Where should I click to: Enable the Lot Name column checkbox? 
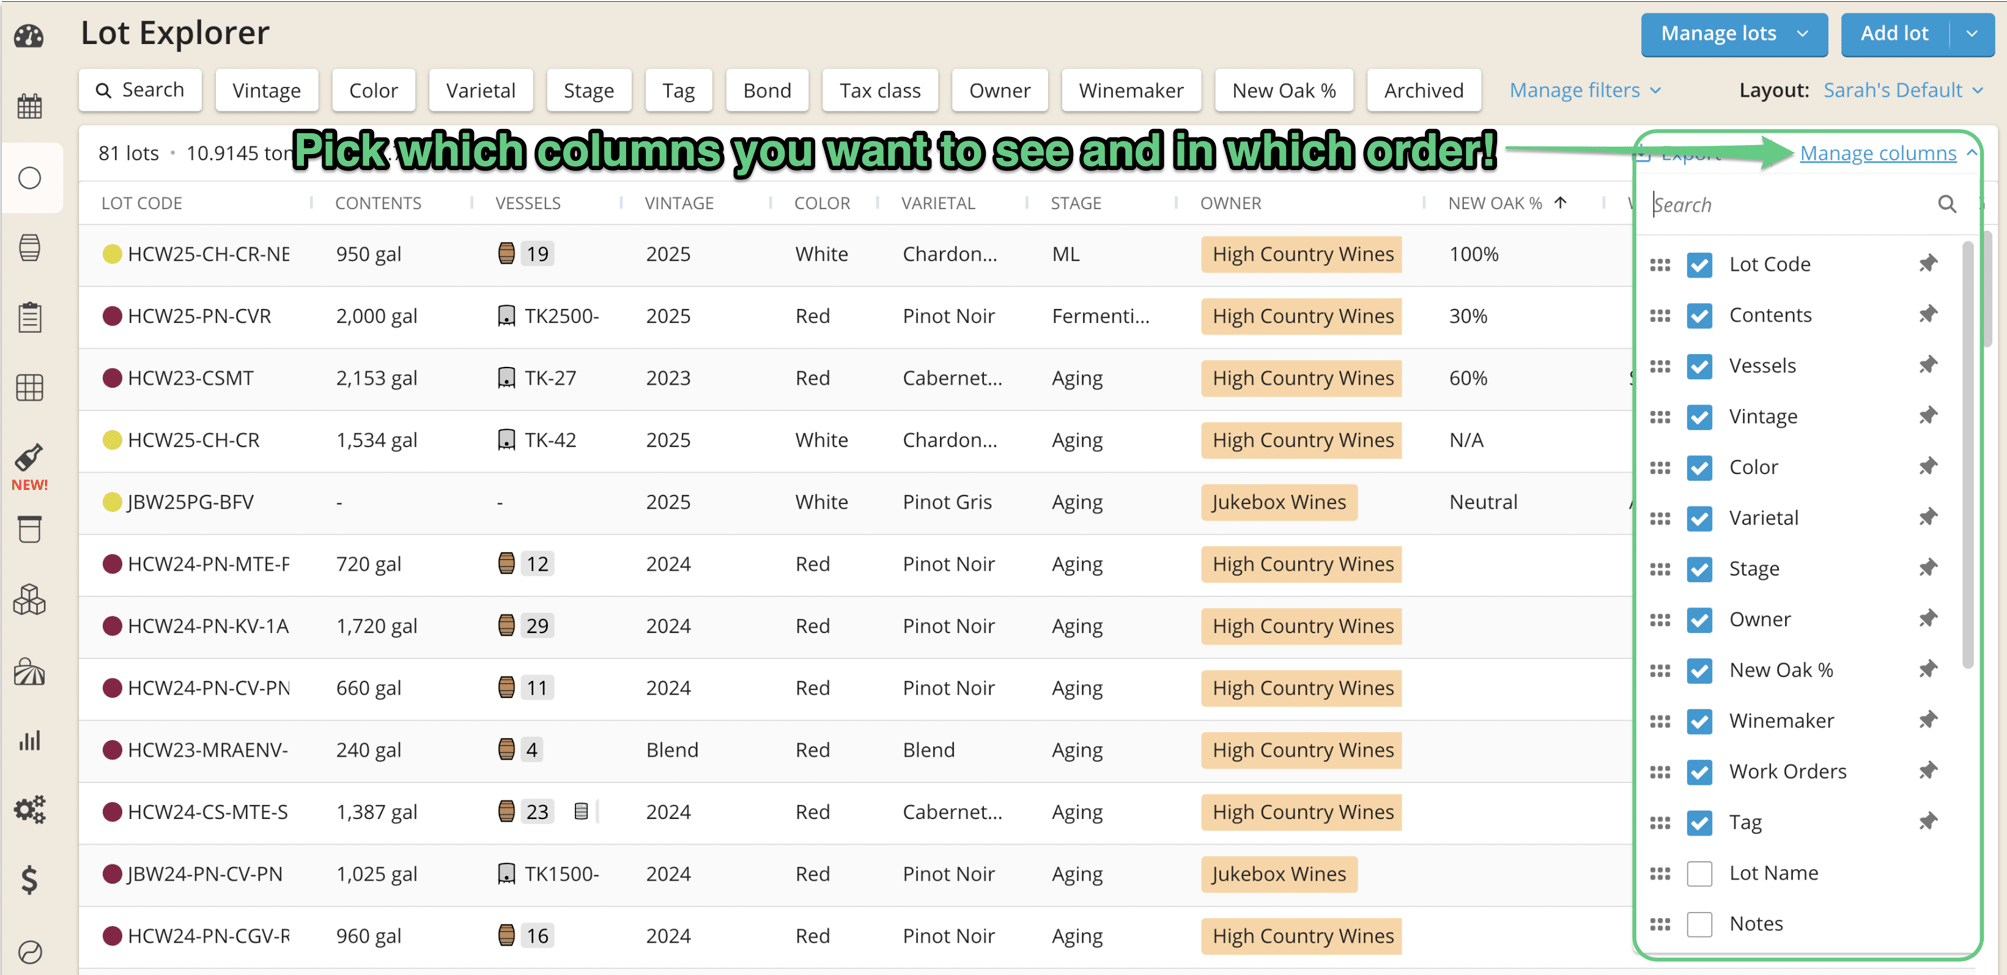(x=1699, y=873)
